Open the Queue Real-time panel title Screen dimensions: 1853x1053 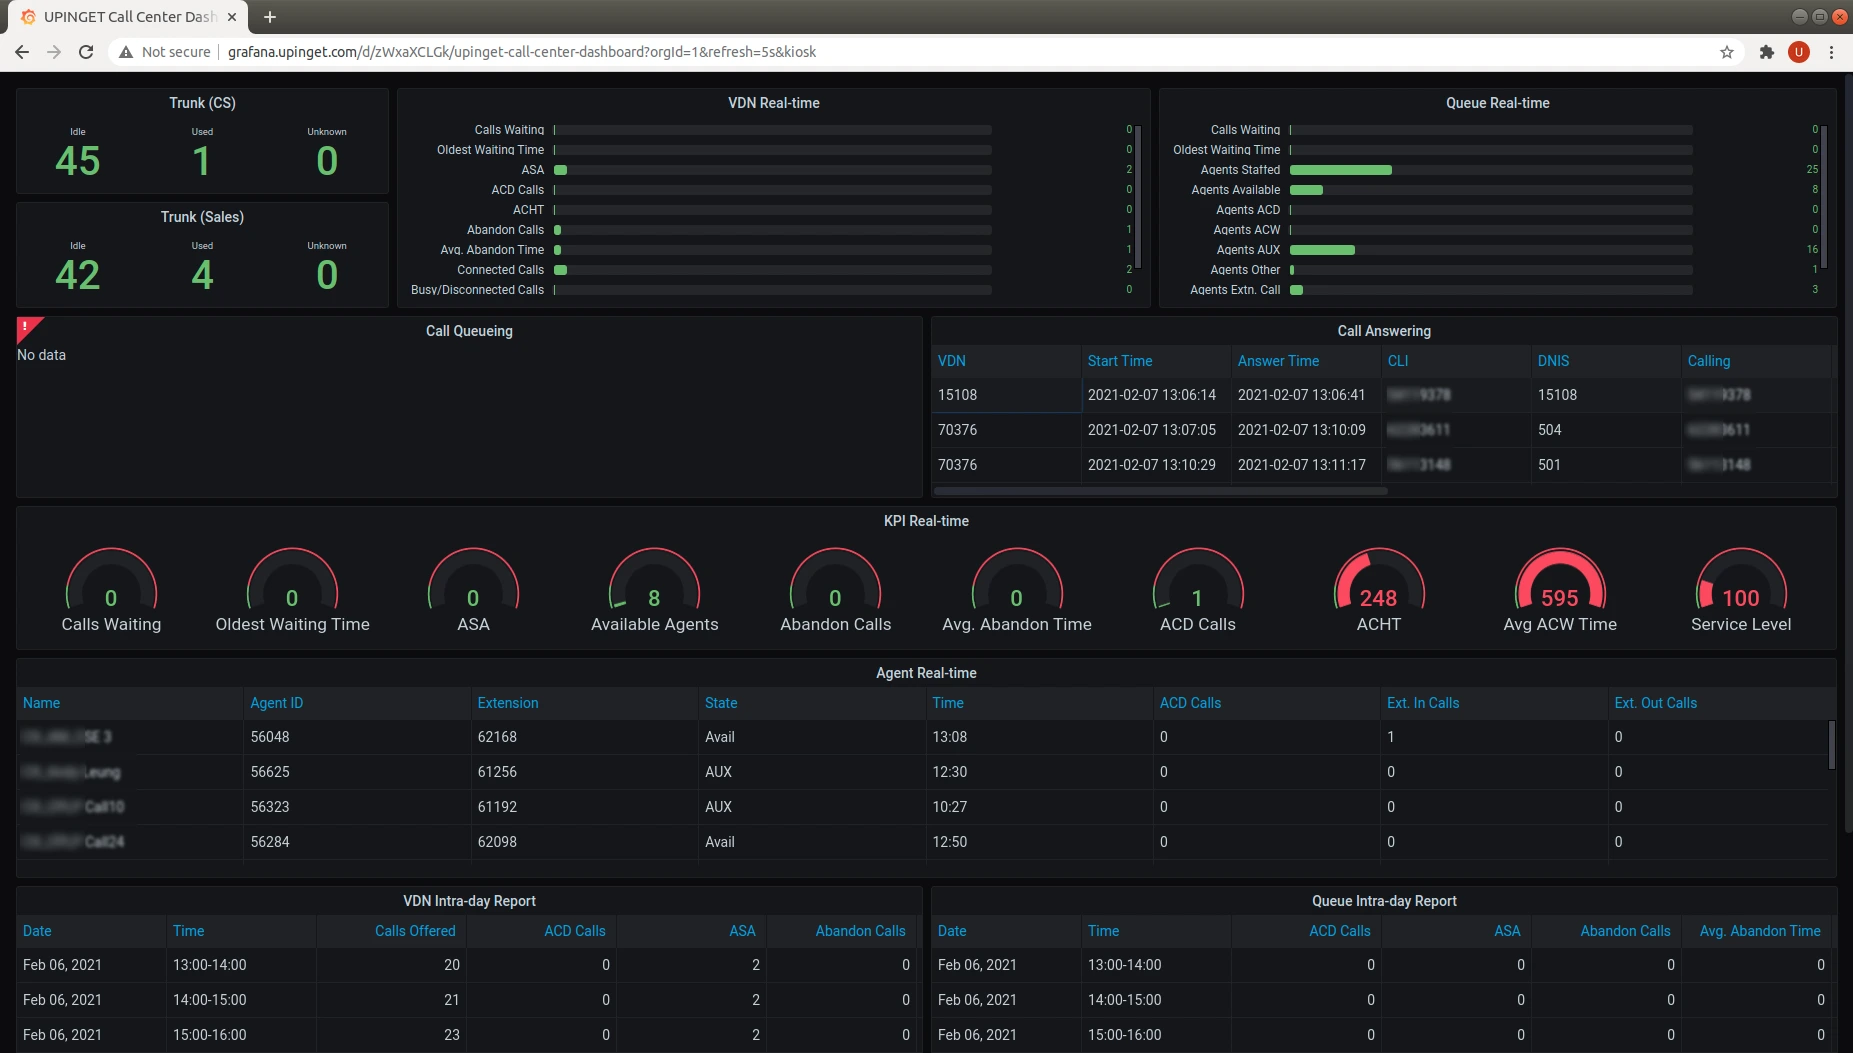1497,103
